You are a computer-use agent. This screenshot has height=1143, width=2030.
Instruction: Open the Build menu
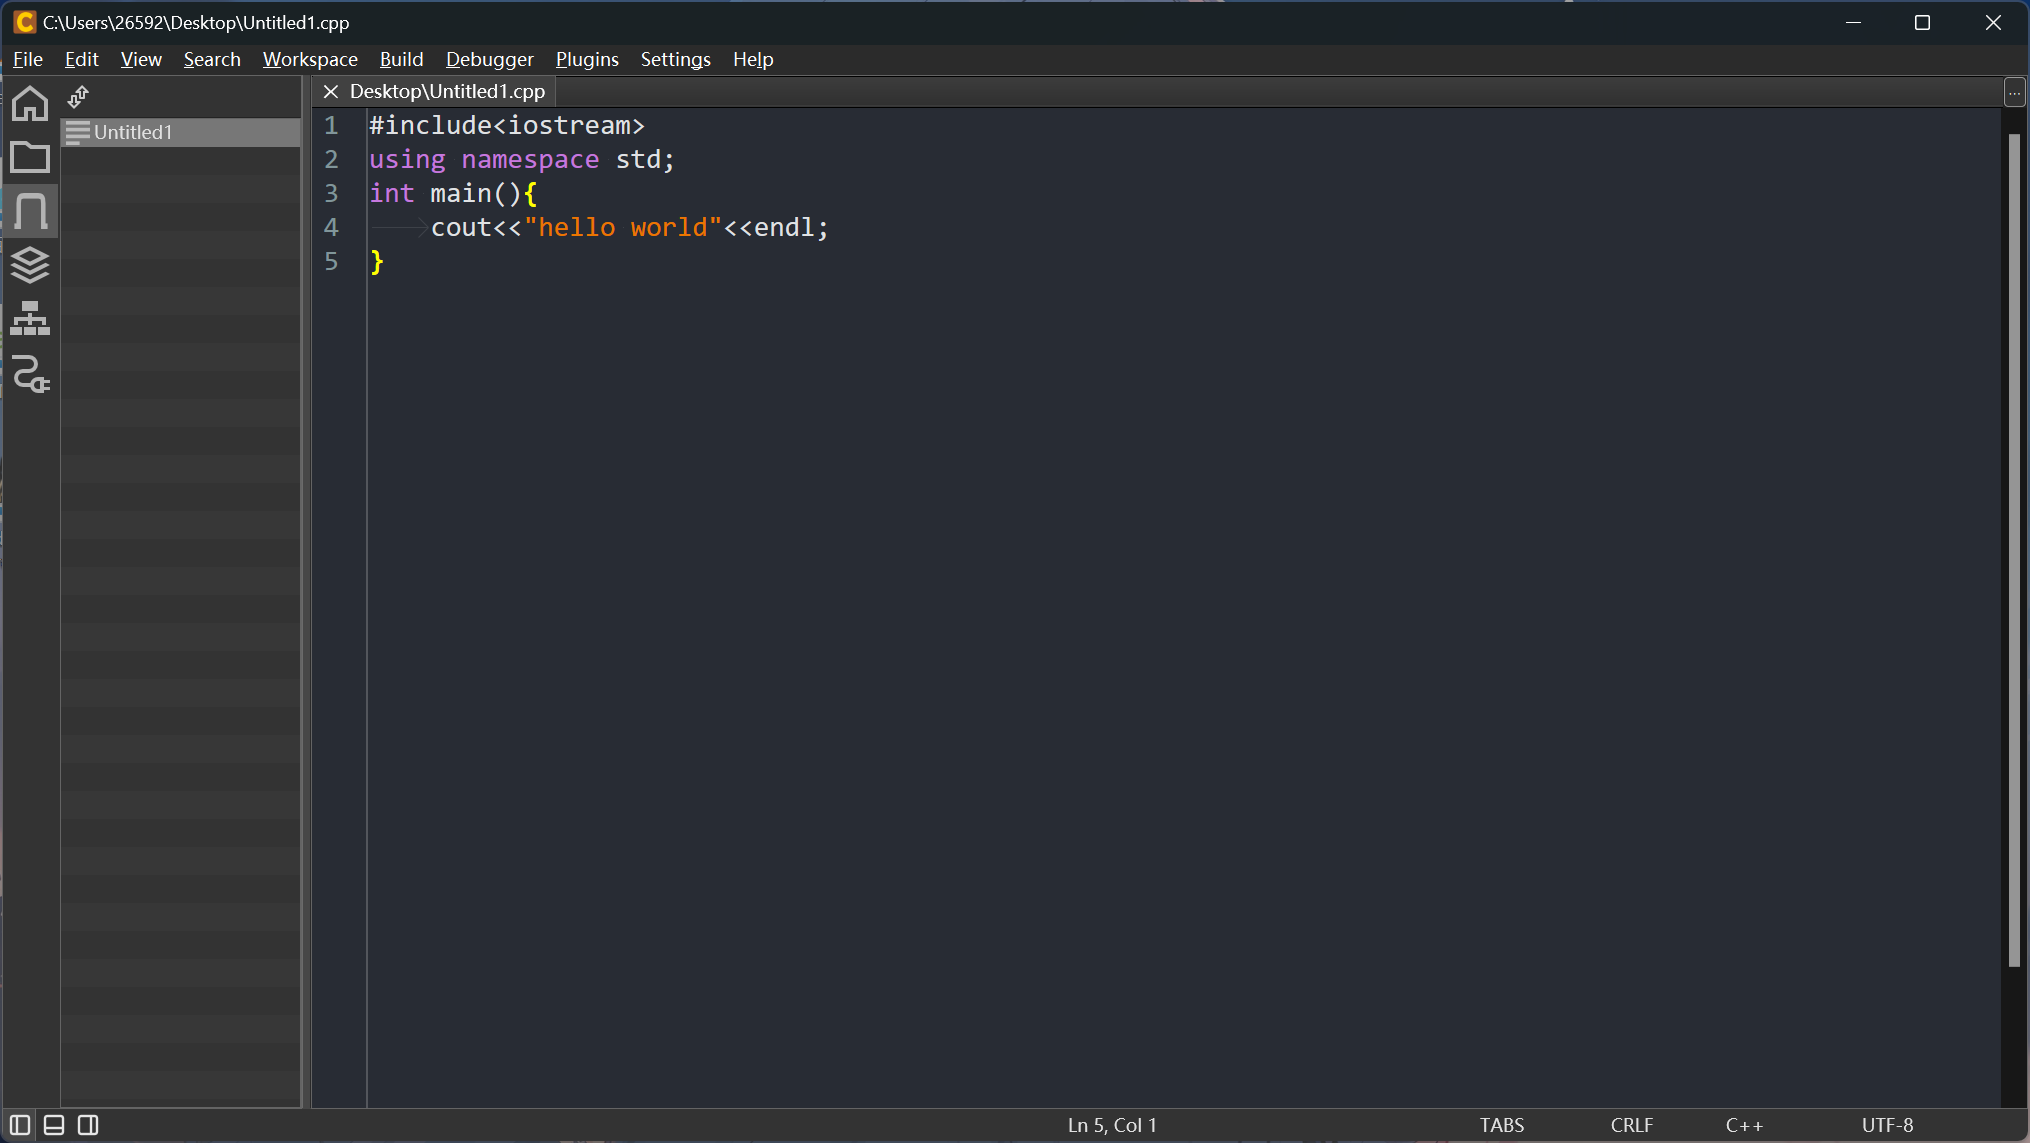(x=401, y=59)
